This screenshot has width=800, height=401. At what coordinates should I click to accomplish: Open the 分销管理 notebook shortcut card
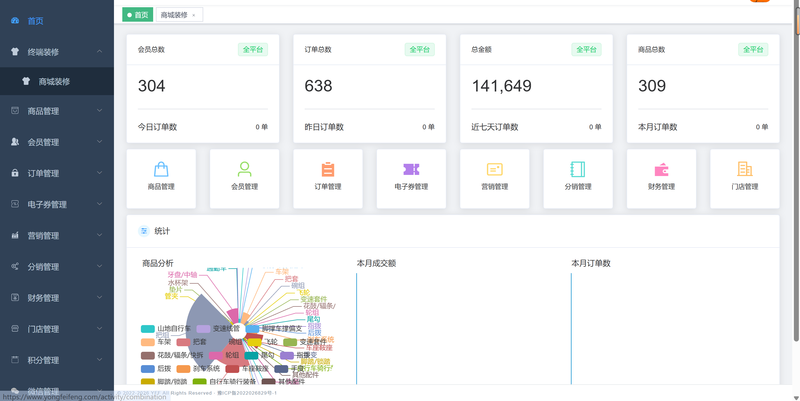(x=578, y=179)
